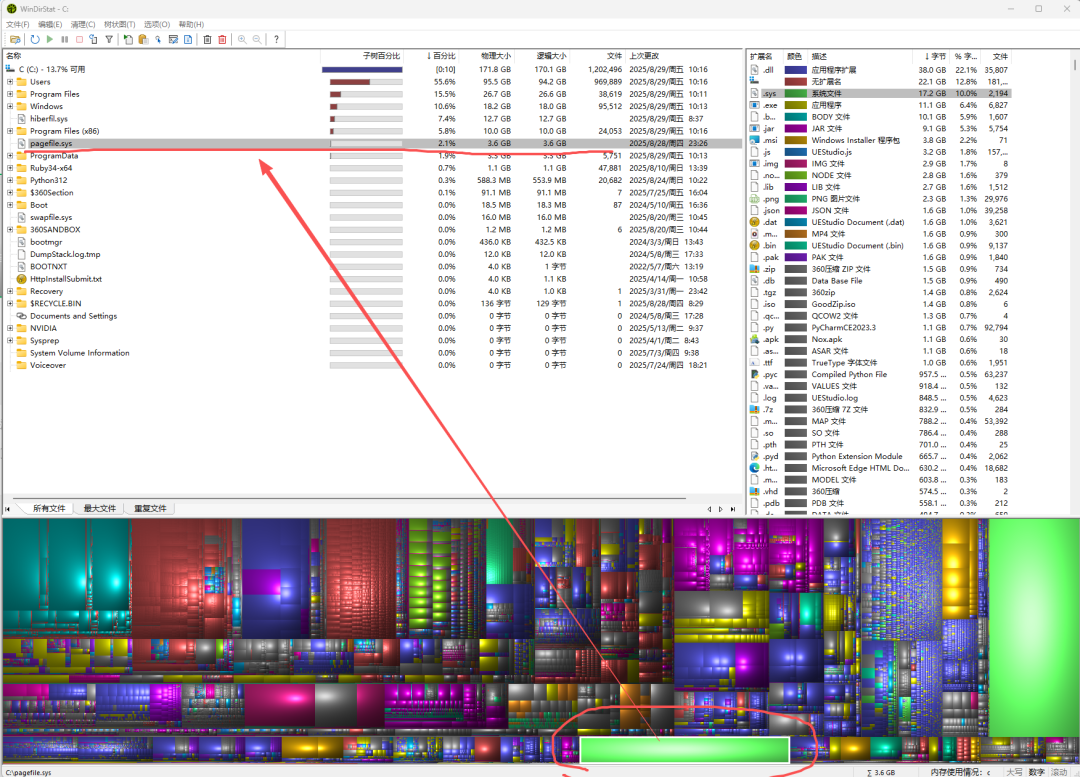Switch to the 重复文件 tab
The height and width of the screenshot is (777, 1080).
coord(150,508)
